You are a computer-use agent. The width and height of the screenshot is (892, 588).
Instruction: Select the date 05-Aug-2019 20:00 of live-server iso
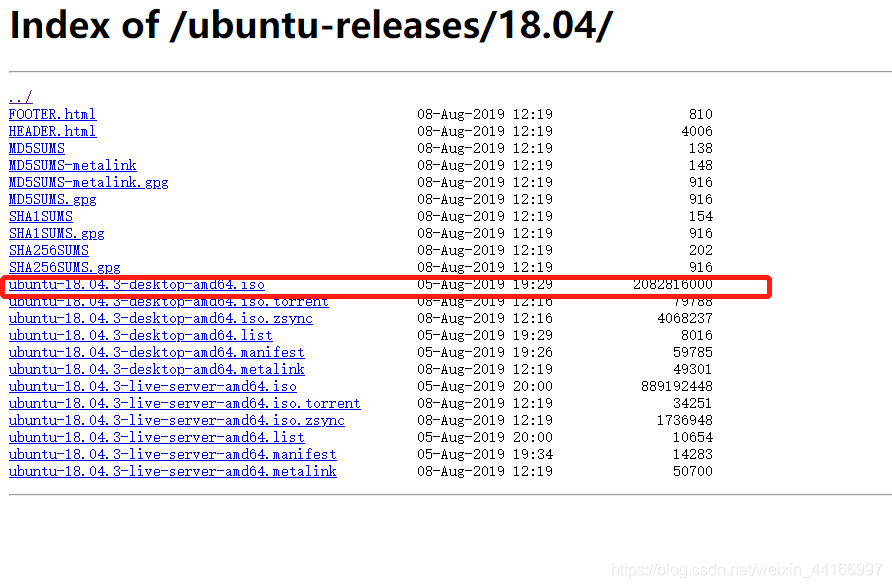coord(485,387)
